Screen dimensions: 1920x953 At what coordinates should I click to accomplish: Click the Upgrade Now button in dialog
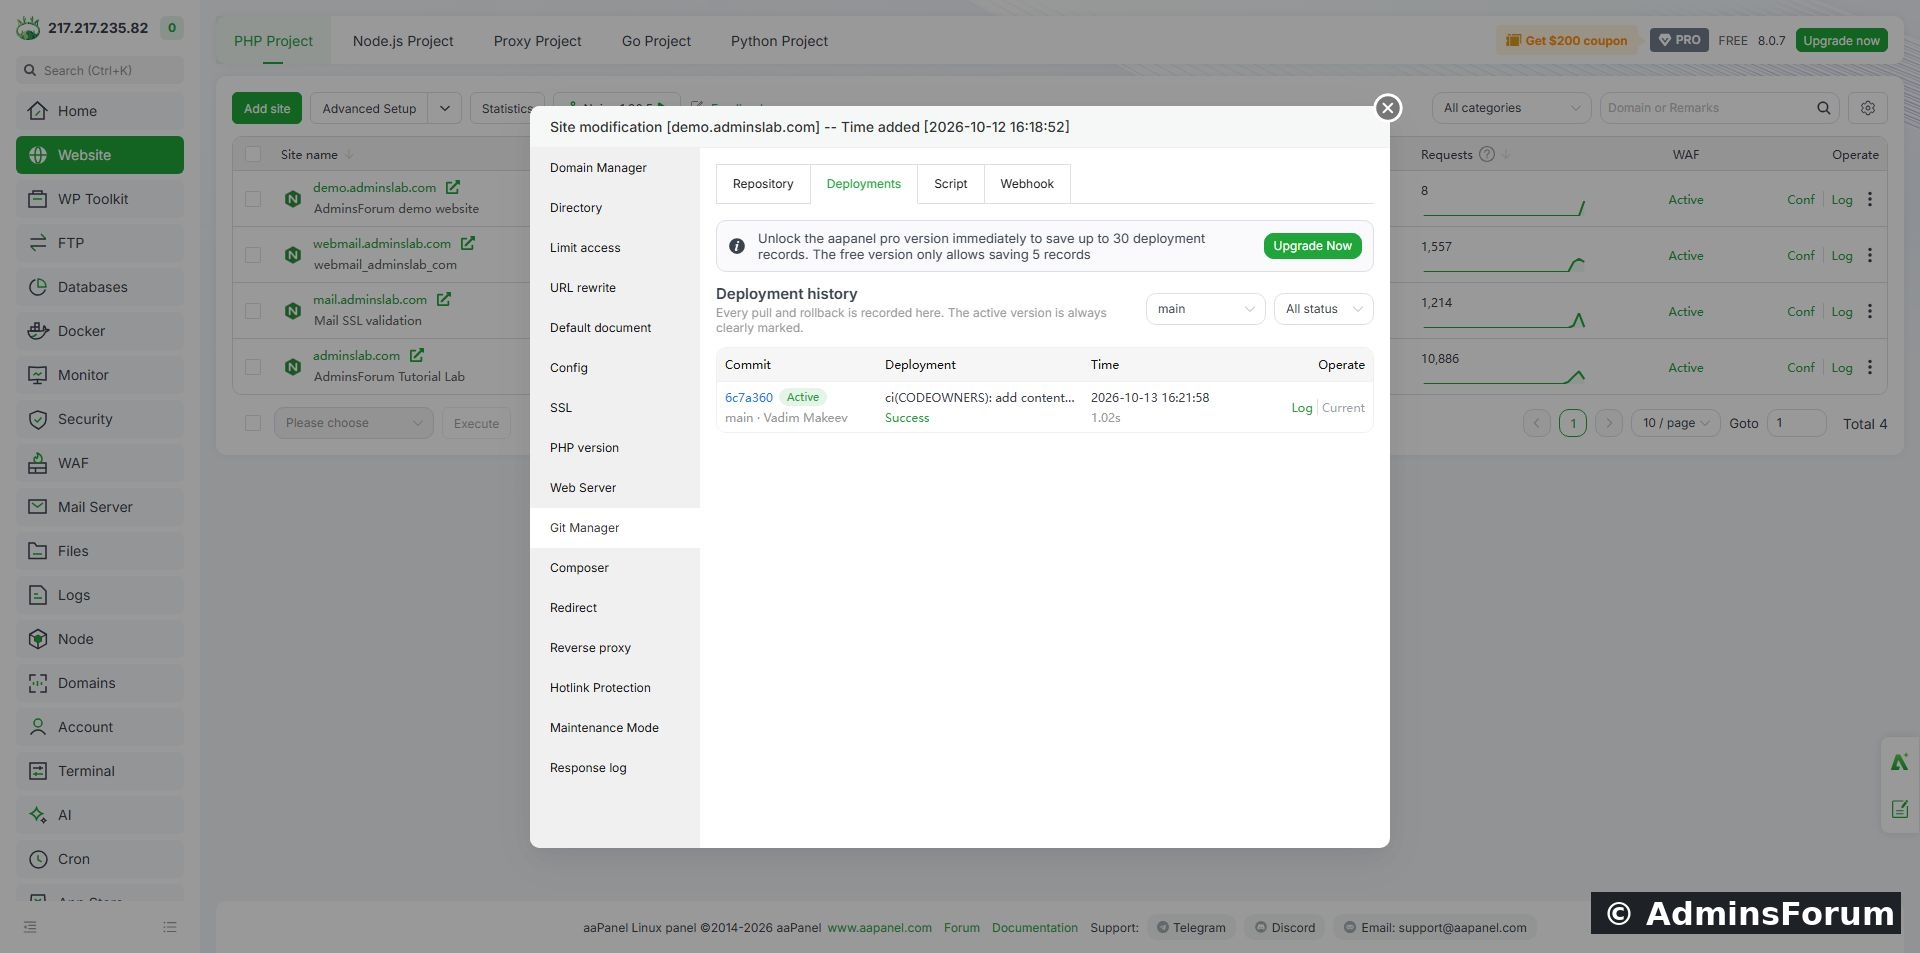[1312, 246]
